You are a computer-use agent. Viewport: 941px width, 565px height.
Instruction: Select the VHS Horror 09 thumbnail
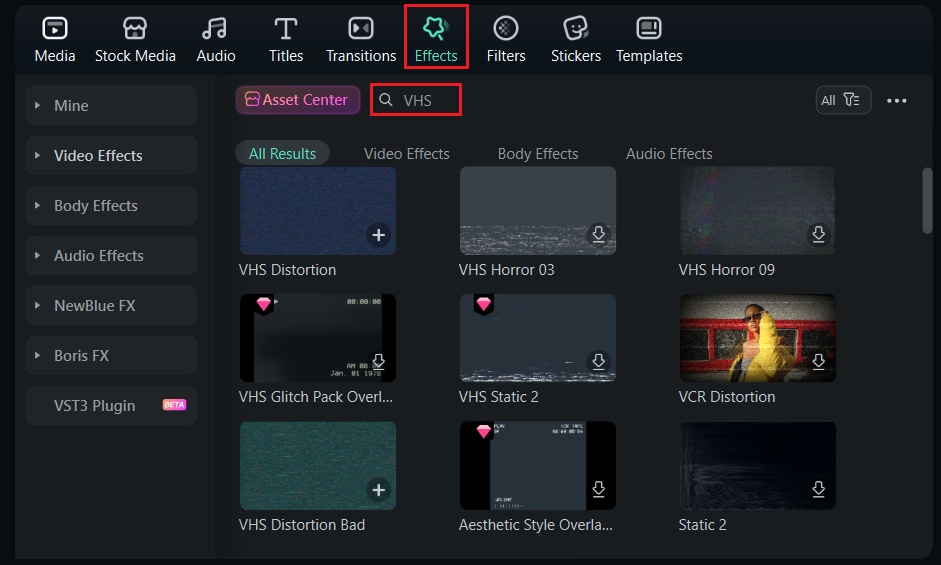[757, 211]
